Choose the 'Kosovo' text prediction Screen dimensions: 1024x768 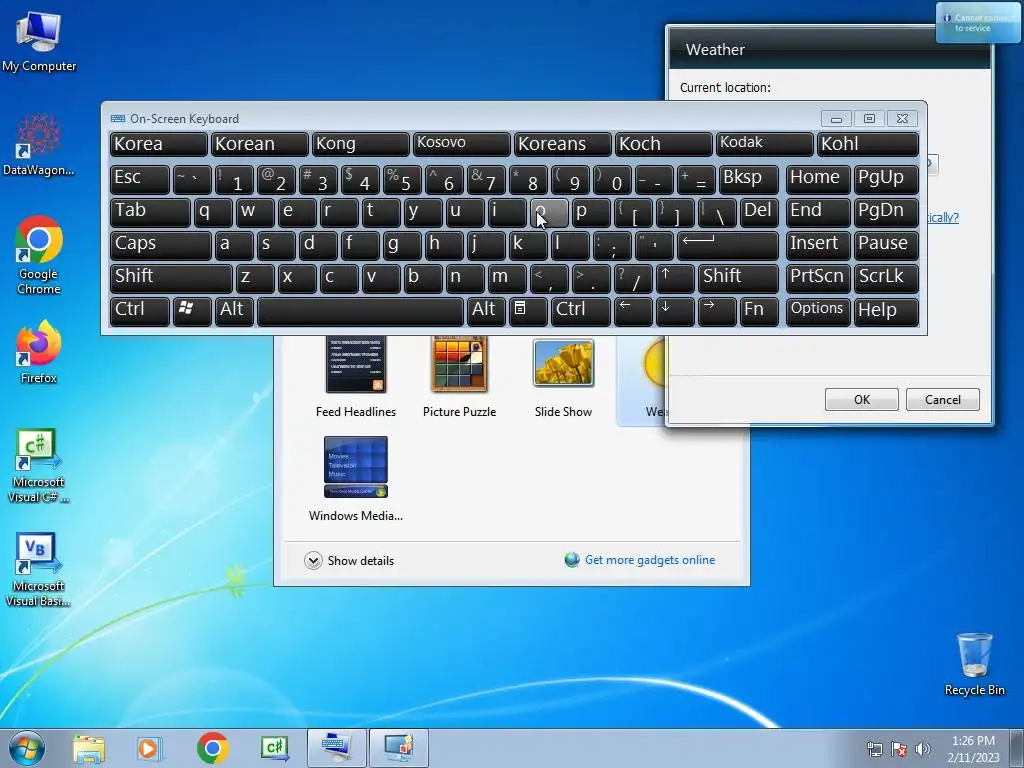(x=462, y=144)
